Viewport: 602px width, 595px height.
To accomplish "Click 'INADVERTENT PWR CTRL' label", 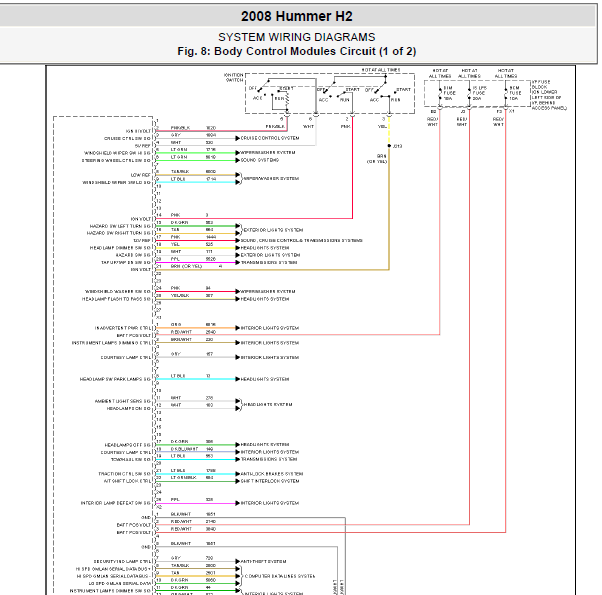I will pos(123,328).
